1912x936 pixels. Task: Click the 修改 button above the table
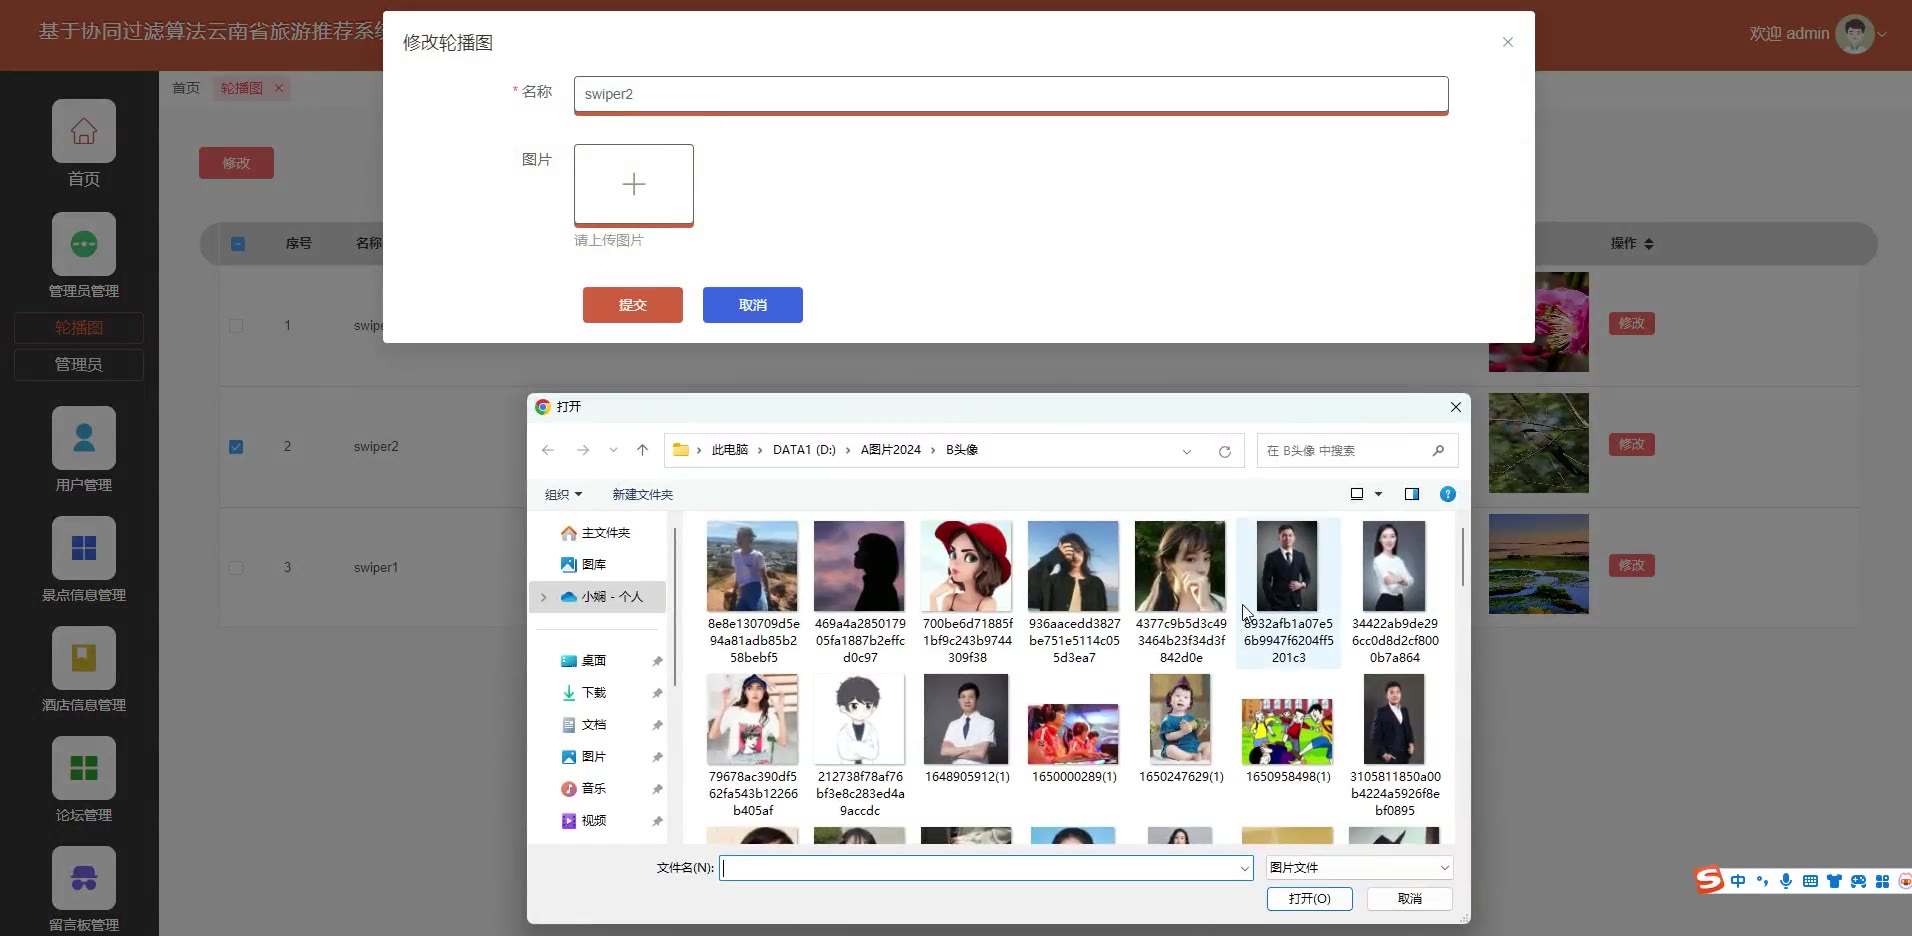tap(236, 163)
